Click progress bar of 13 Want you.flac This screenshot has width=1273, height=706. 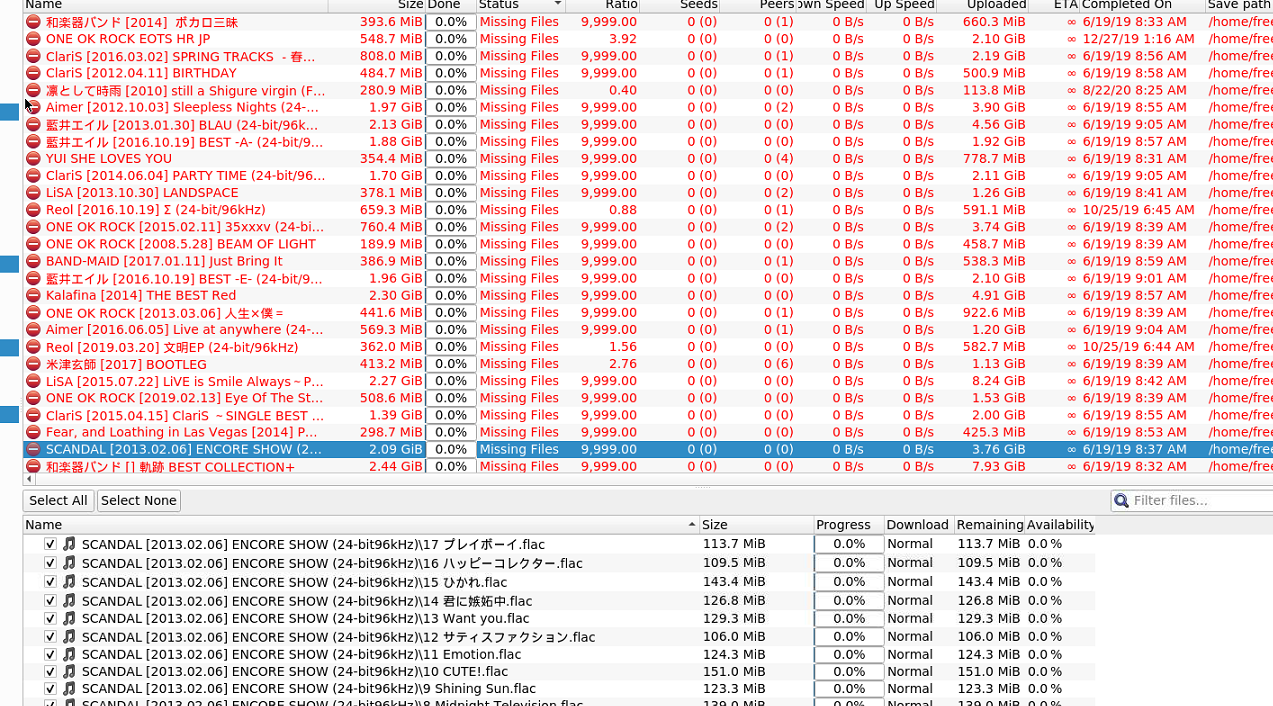(849, 618)
